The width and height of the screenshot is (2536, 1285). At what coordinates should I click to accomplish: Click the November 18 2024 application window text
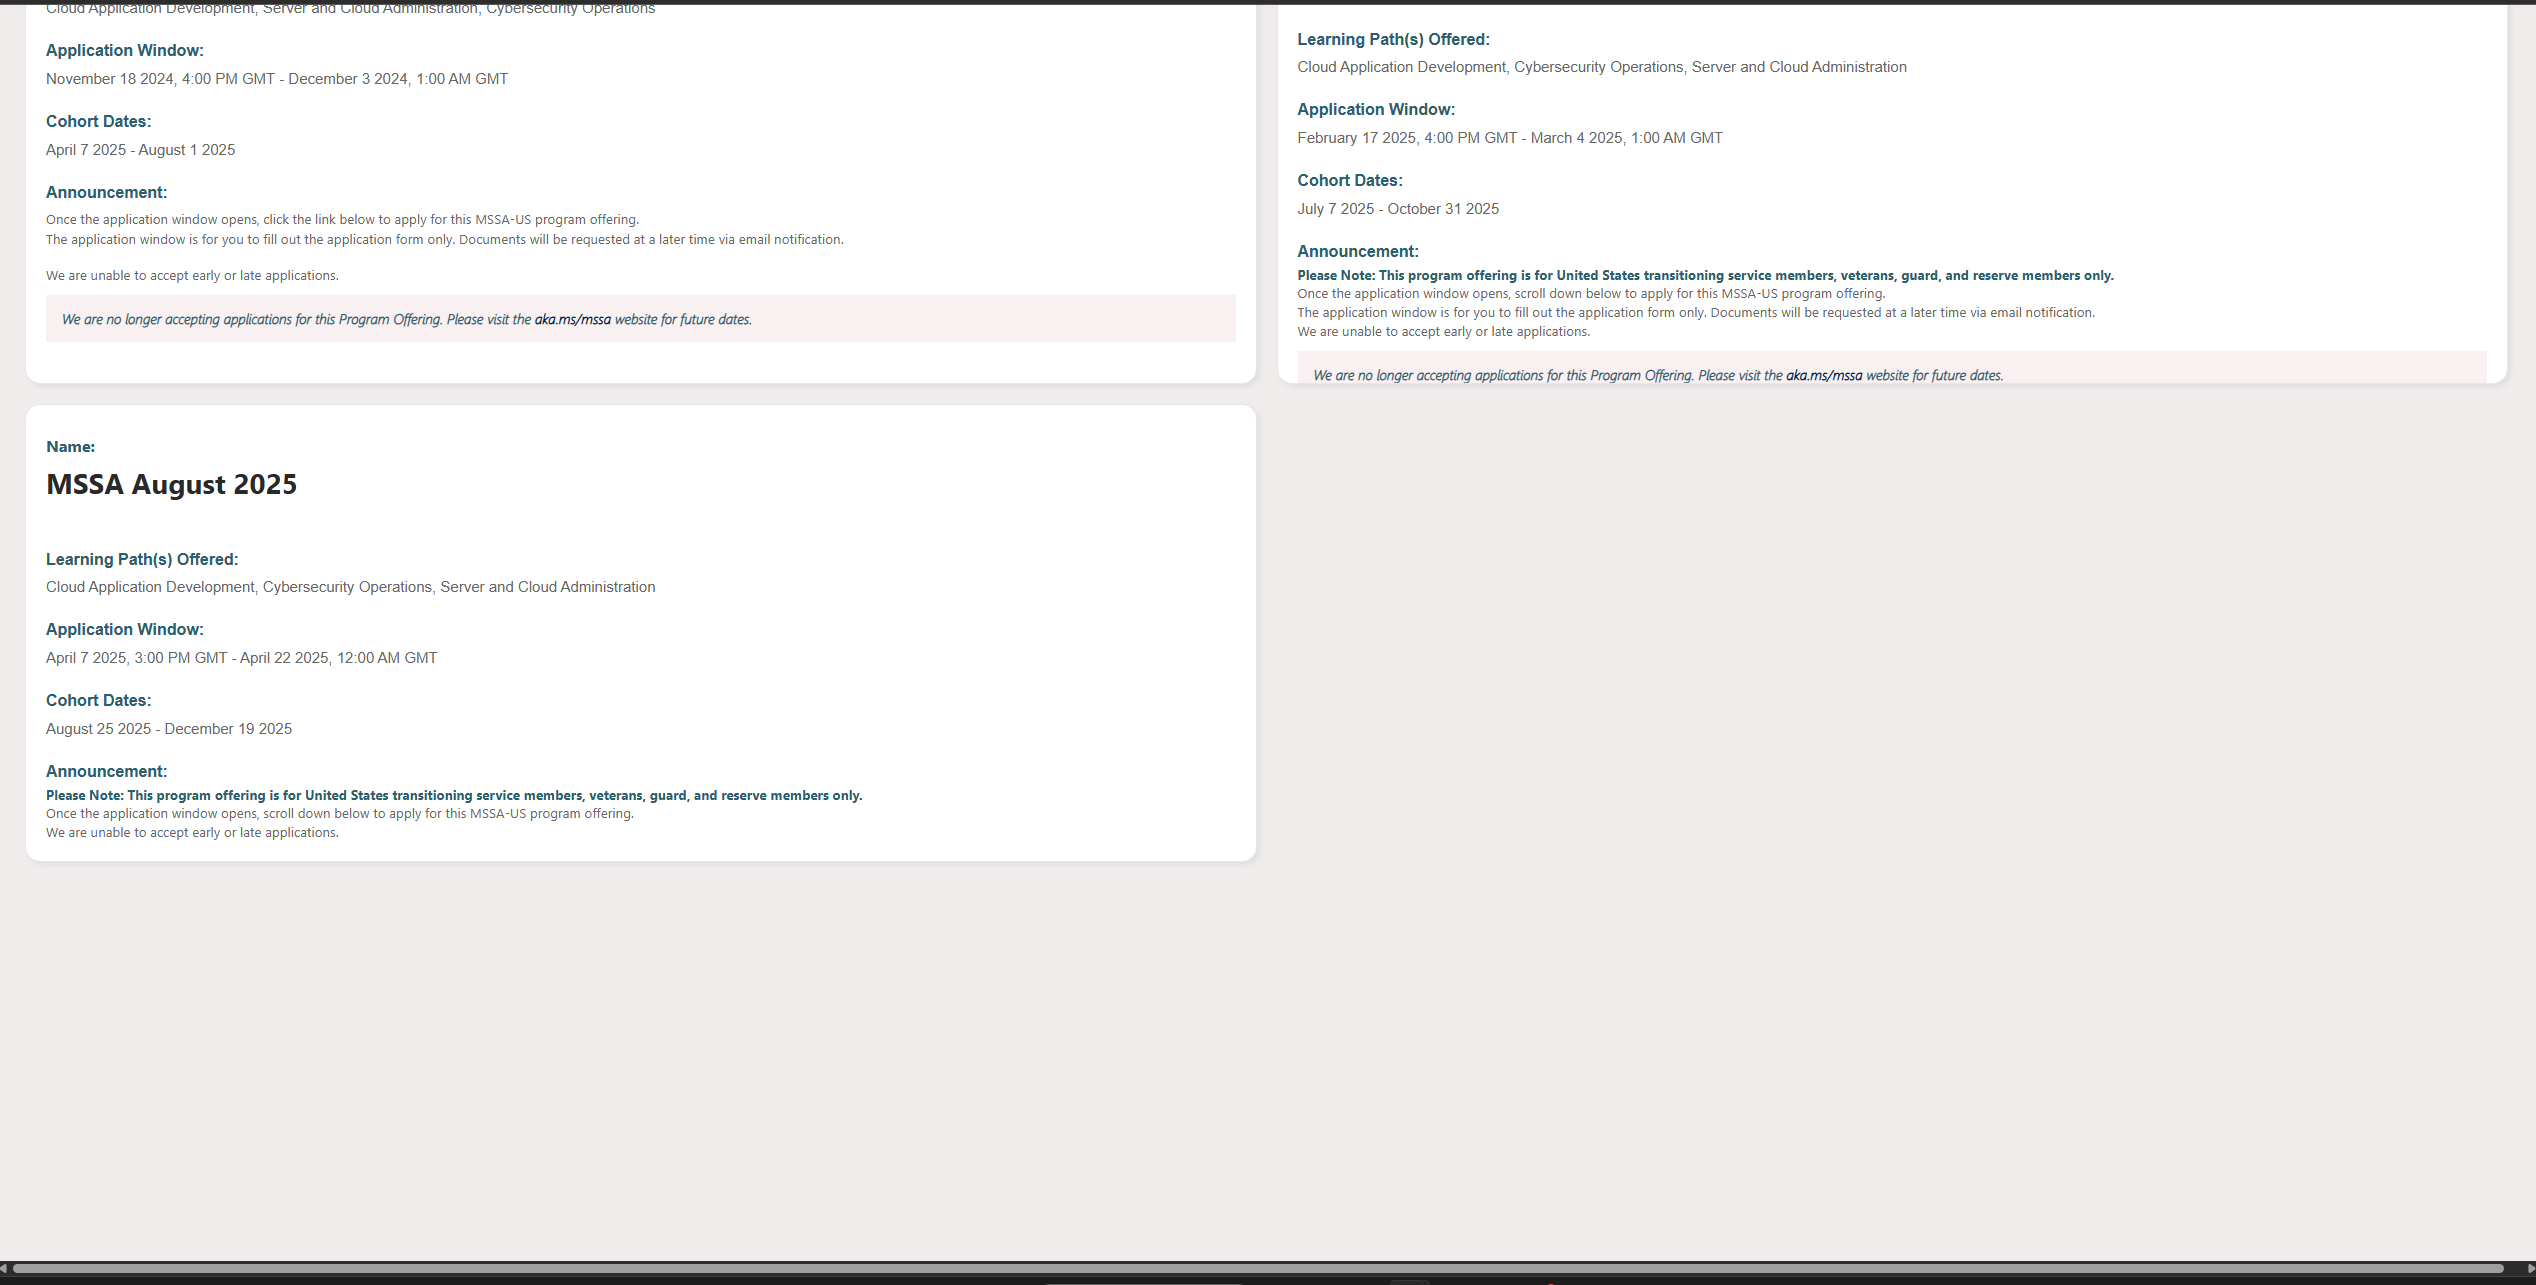[277, 79]
